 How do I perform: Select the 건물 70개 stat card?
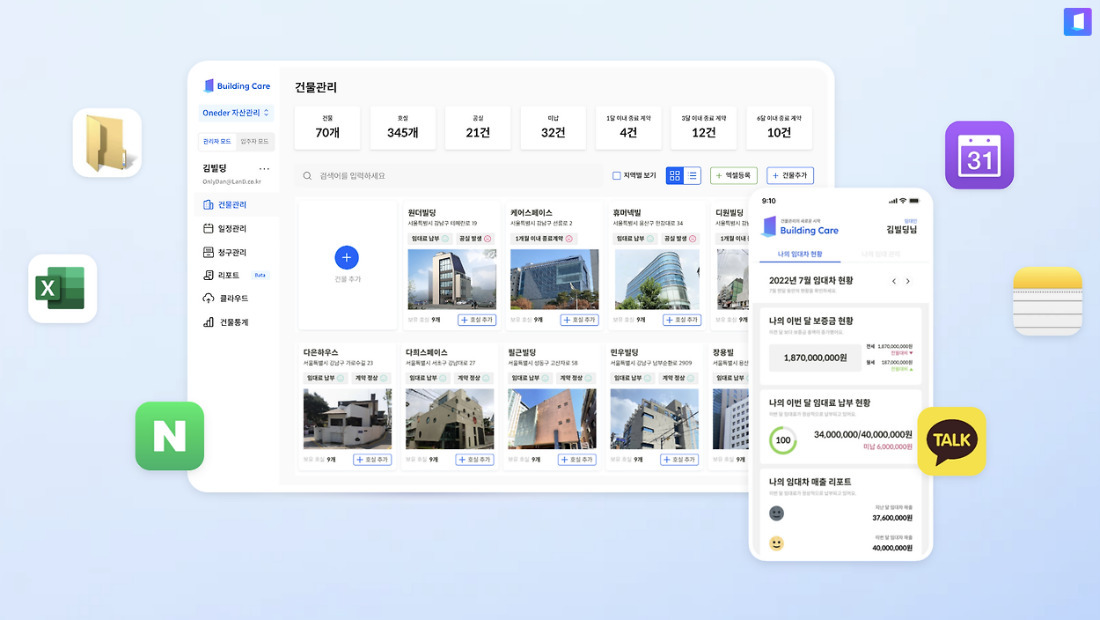(328, 128)
